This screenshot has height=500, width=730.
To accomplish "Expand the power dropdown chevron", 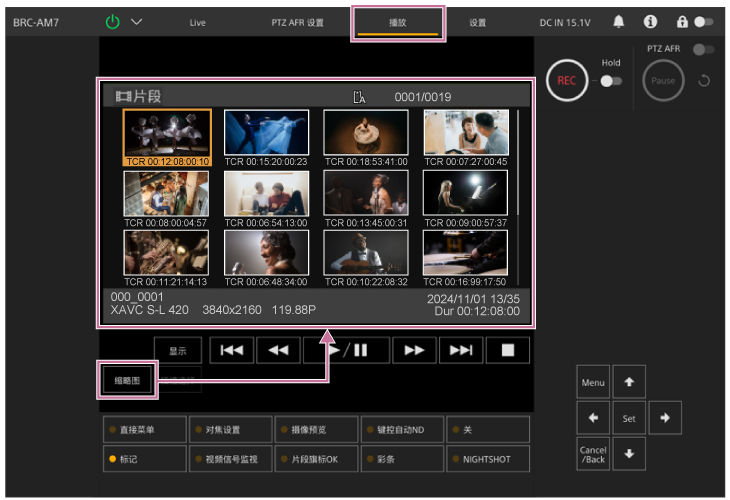I will [x=137, y=21].
